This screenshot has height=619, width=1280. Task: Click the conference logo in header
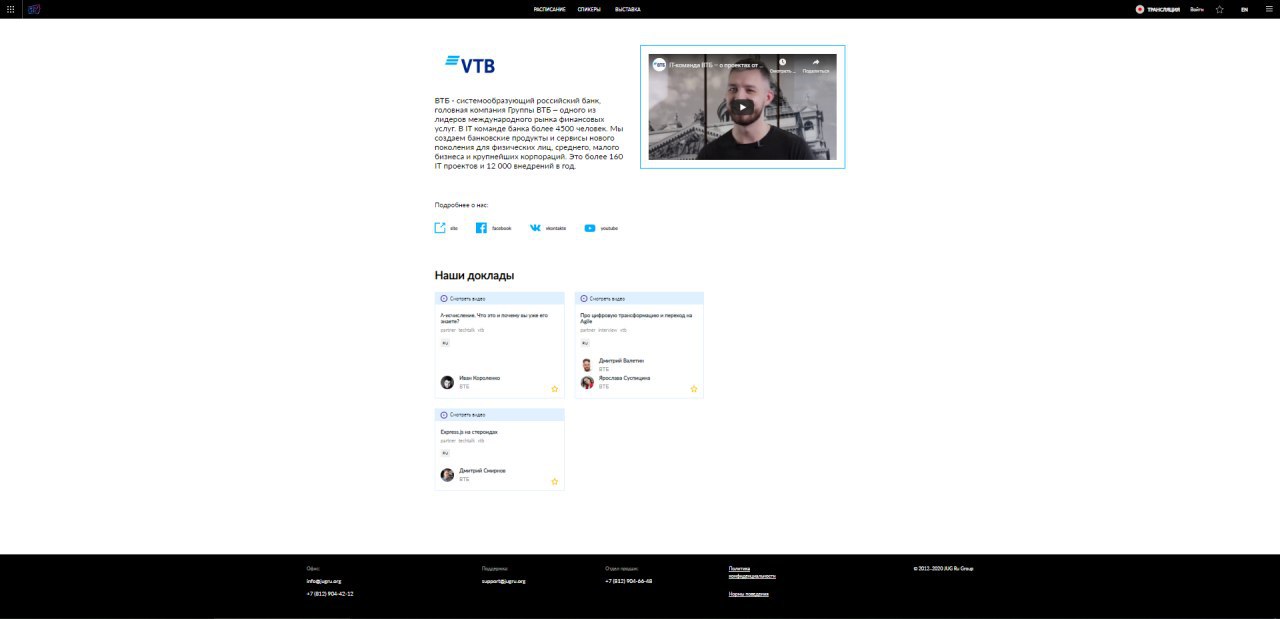(x=34, y=9)
